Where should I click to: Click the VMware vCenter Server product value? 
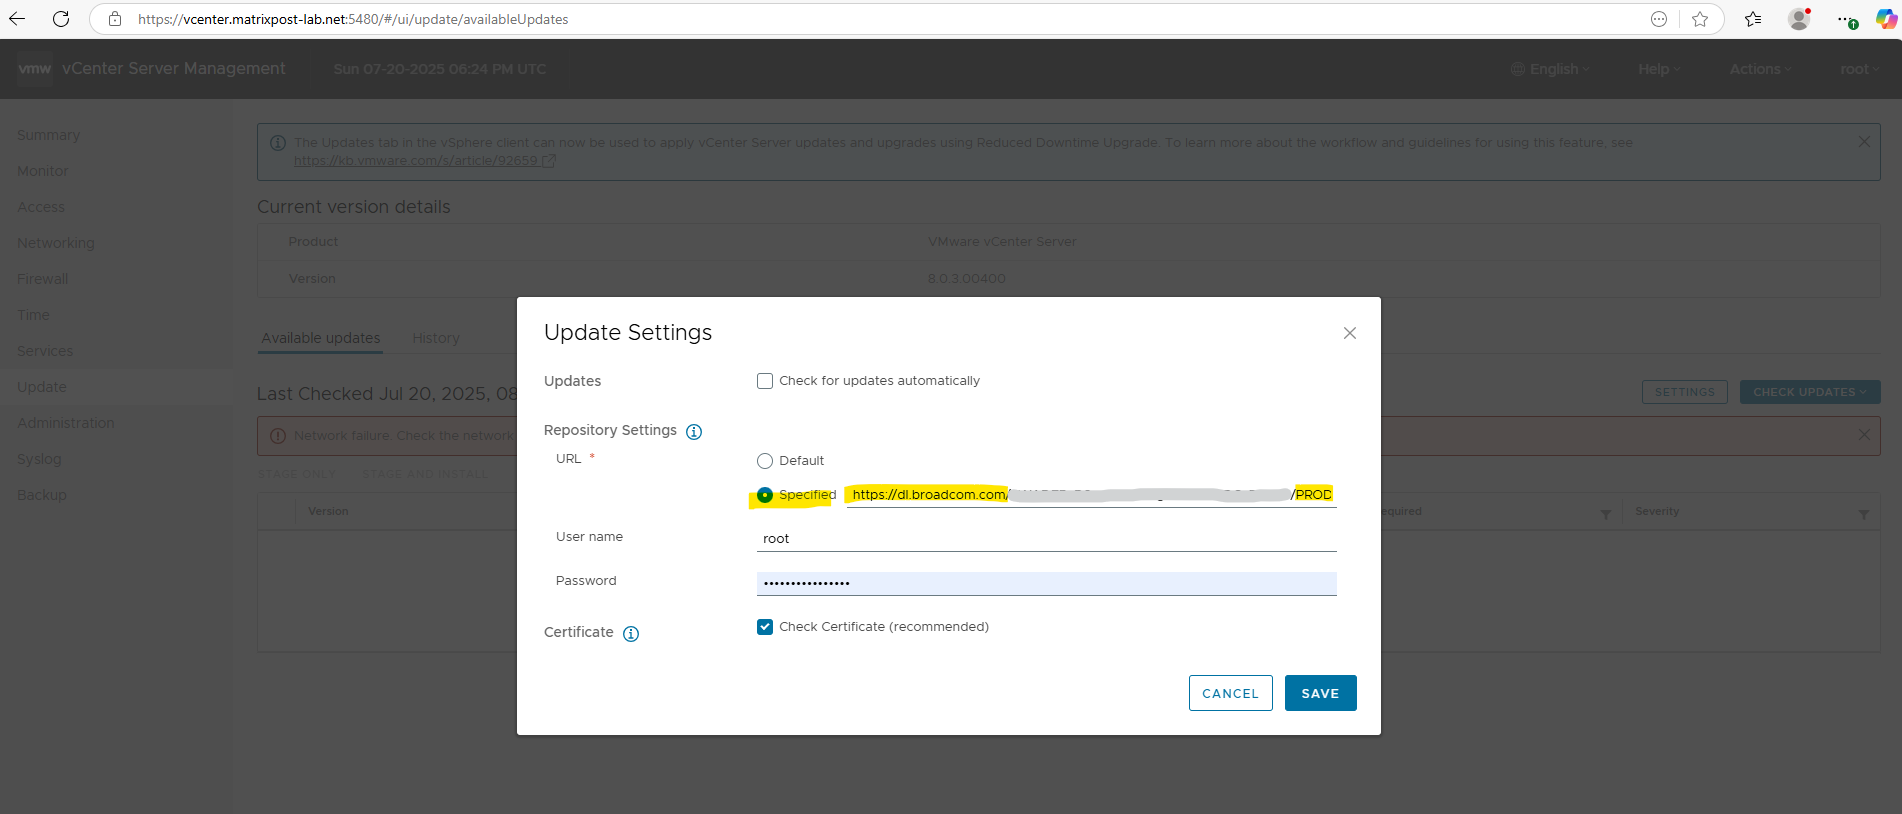click(x=1002, y=242)
